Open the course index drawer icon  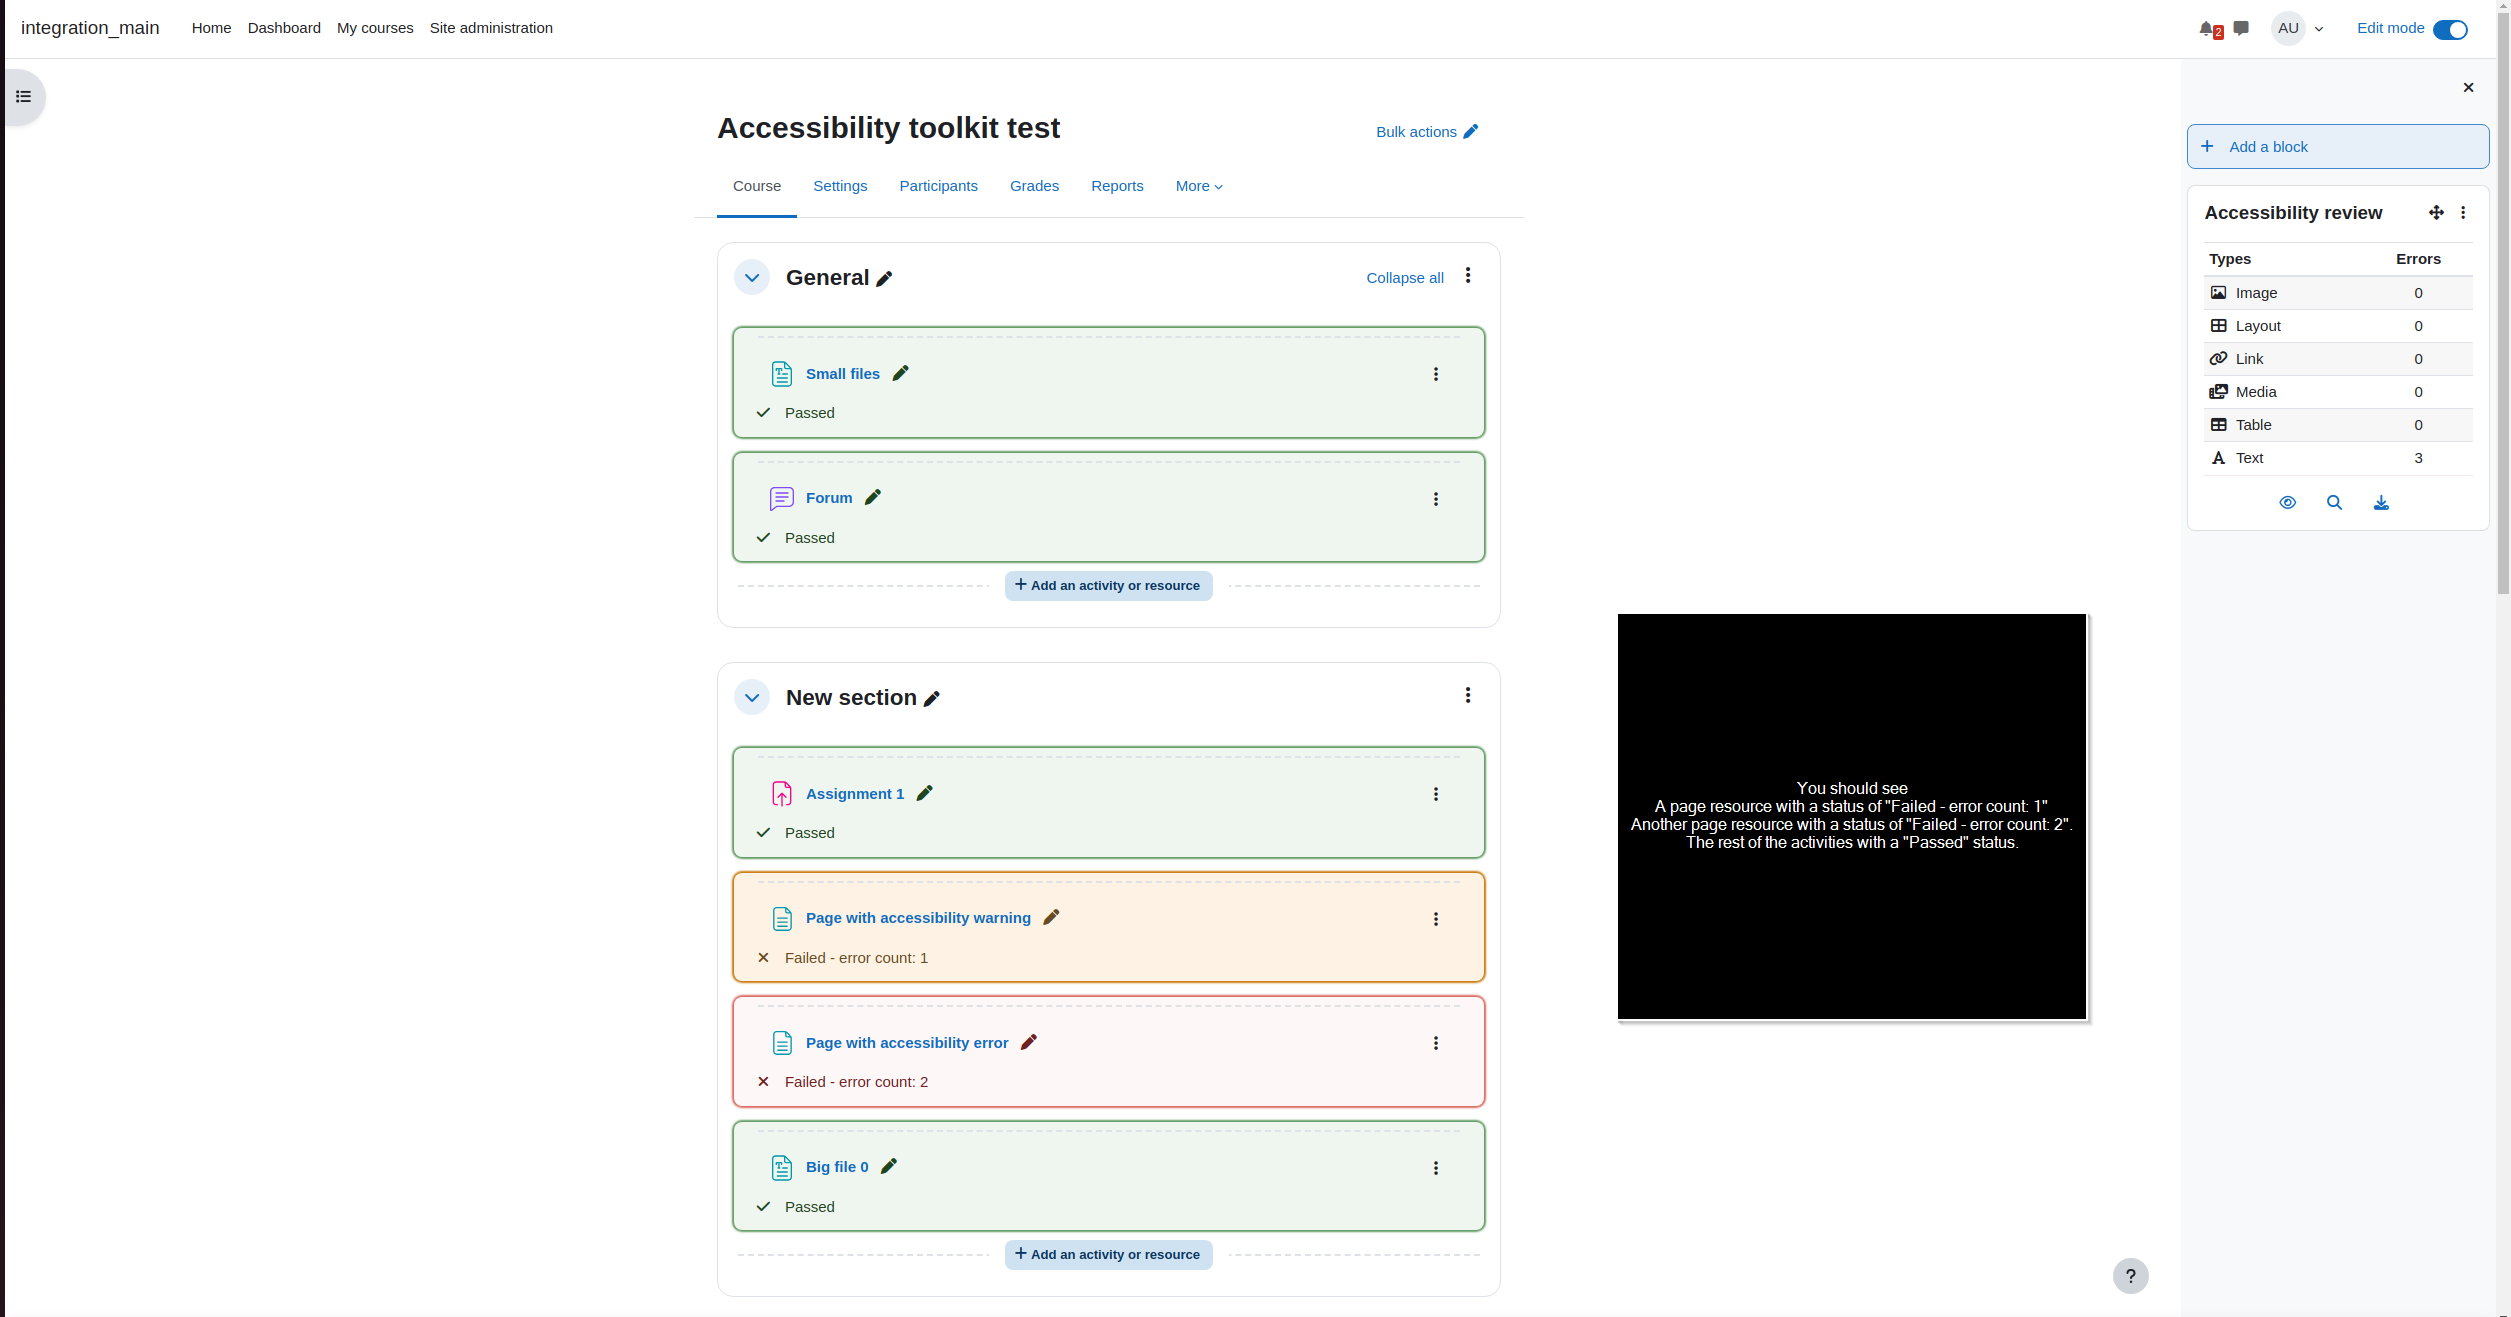click(23, 97)
